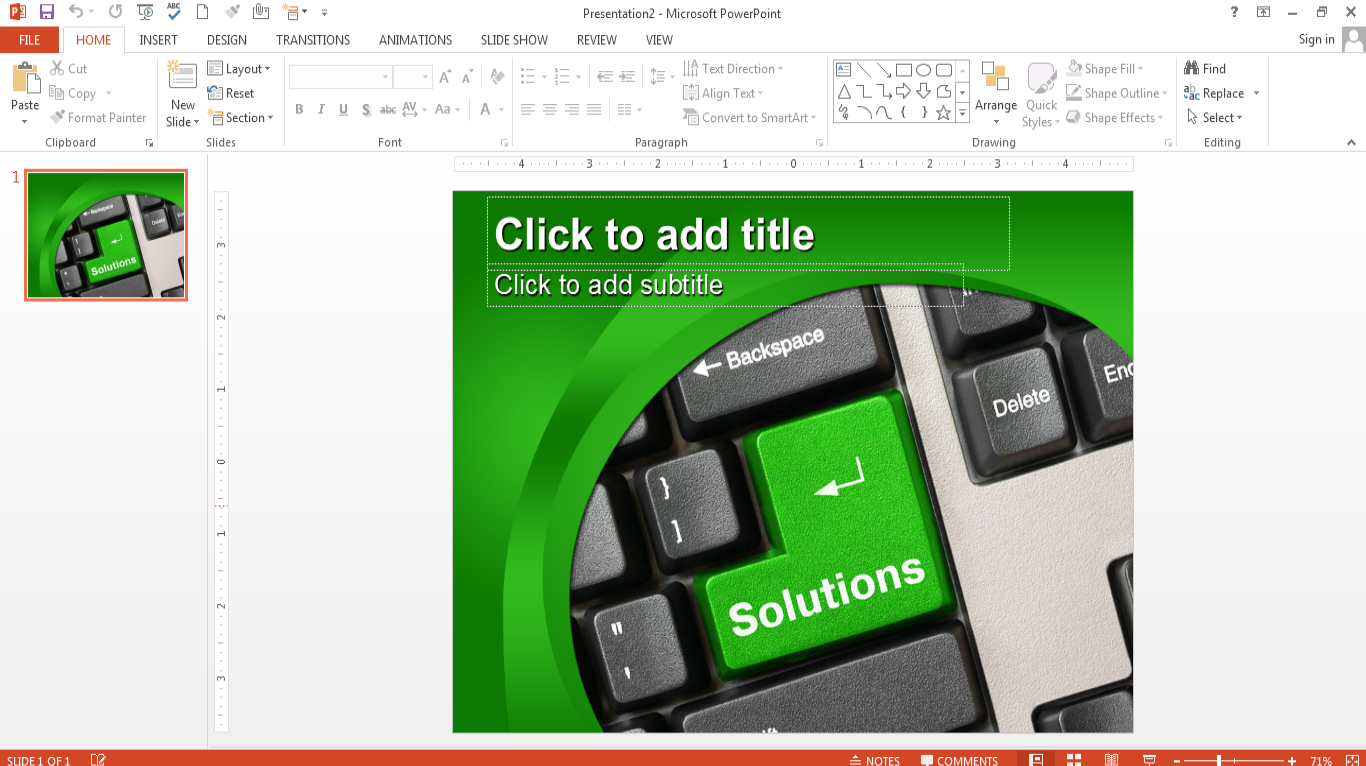Clear all formatting icon
The width and height of the screenshot is (1366, 766).
(497, 77)
